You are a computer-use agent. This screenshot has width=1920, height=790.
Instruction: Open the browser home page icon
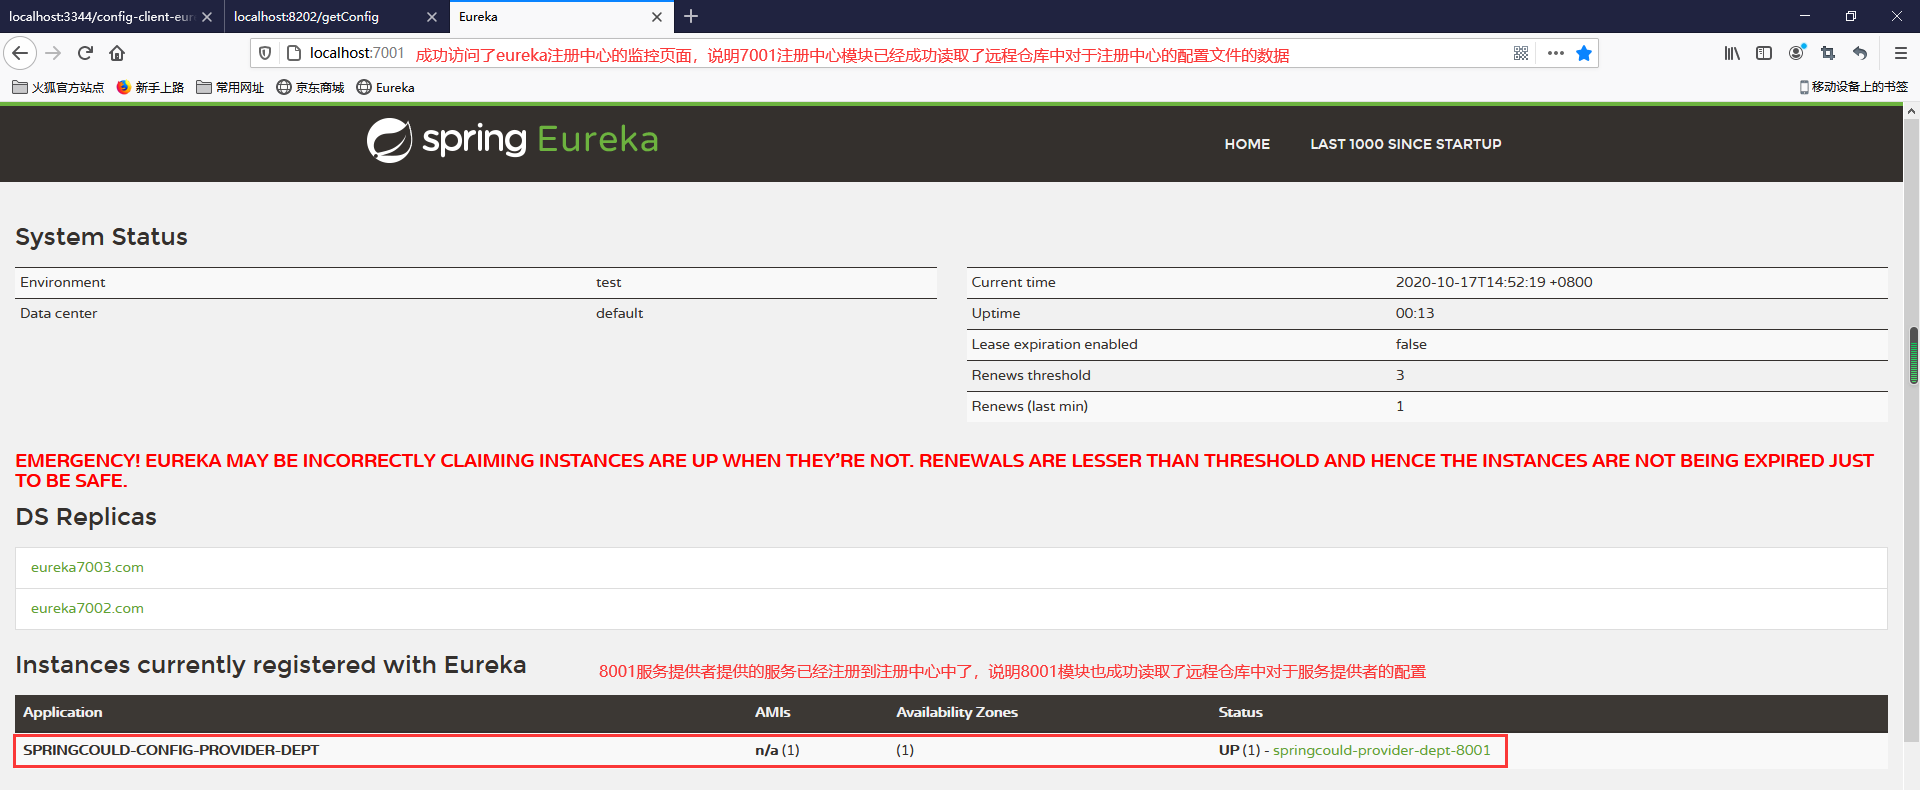pyautogui.click(x=117, y=53)
